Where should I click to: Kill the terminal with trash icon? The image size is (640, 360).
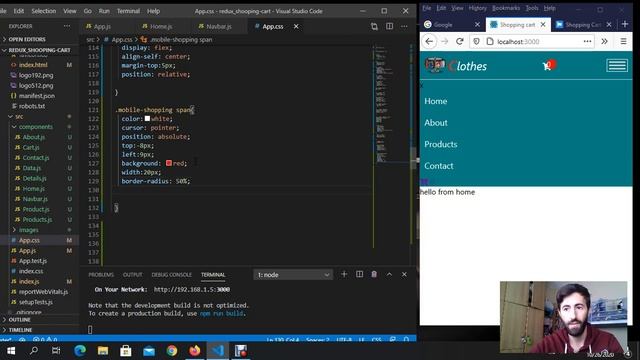(x=374, y=274)
